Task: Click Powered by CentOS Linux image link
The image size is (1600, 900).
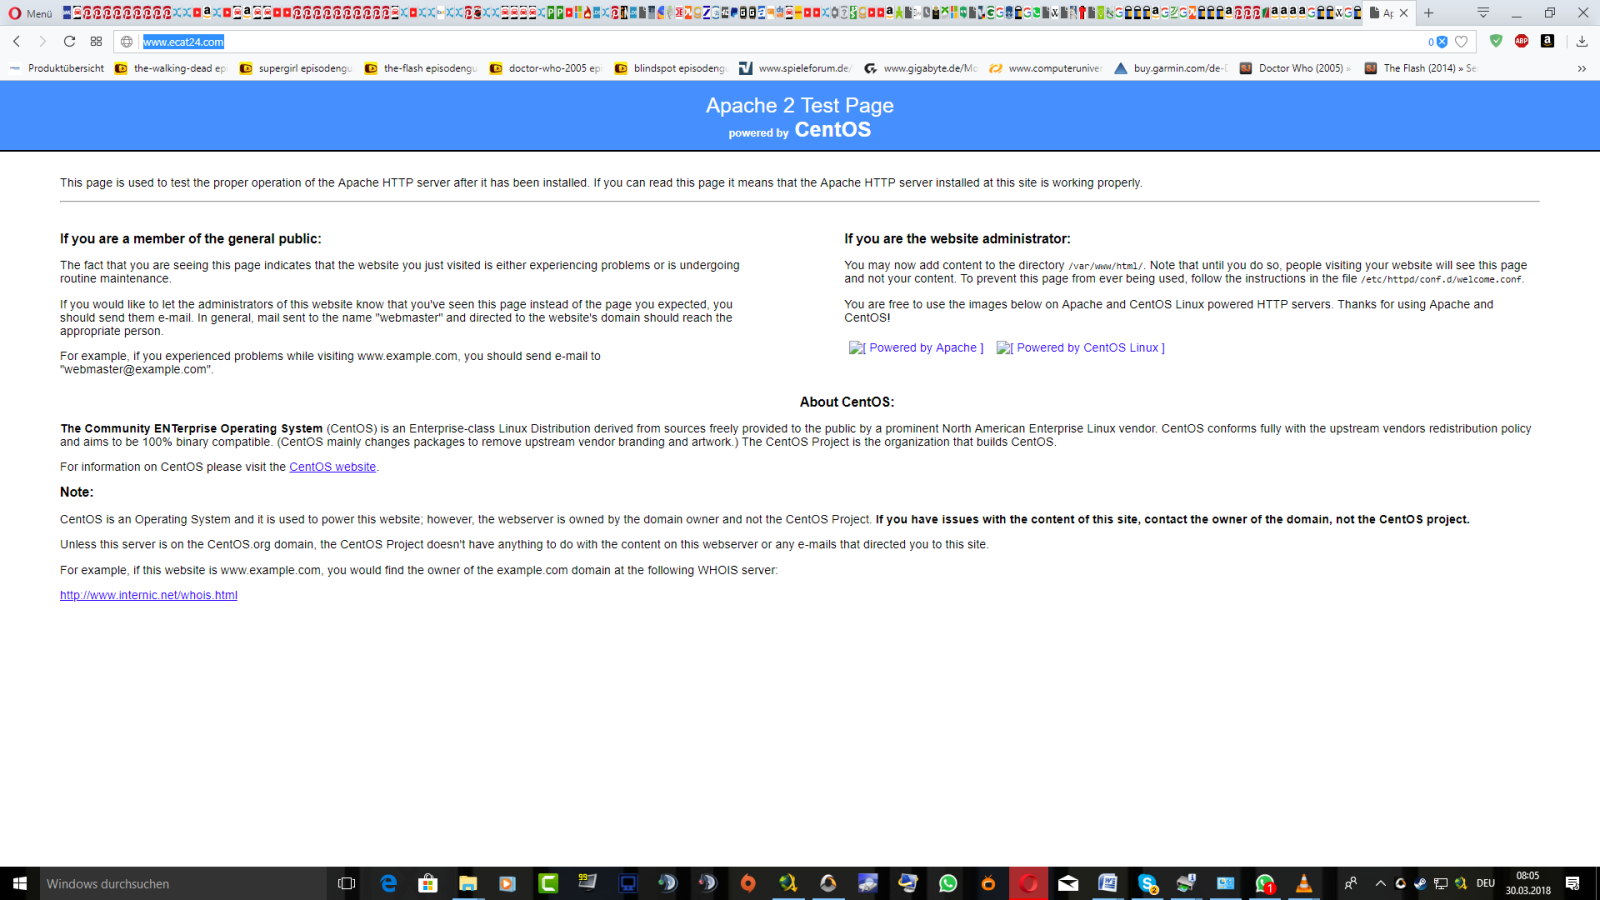Action: [1081, 348]
